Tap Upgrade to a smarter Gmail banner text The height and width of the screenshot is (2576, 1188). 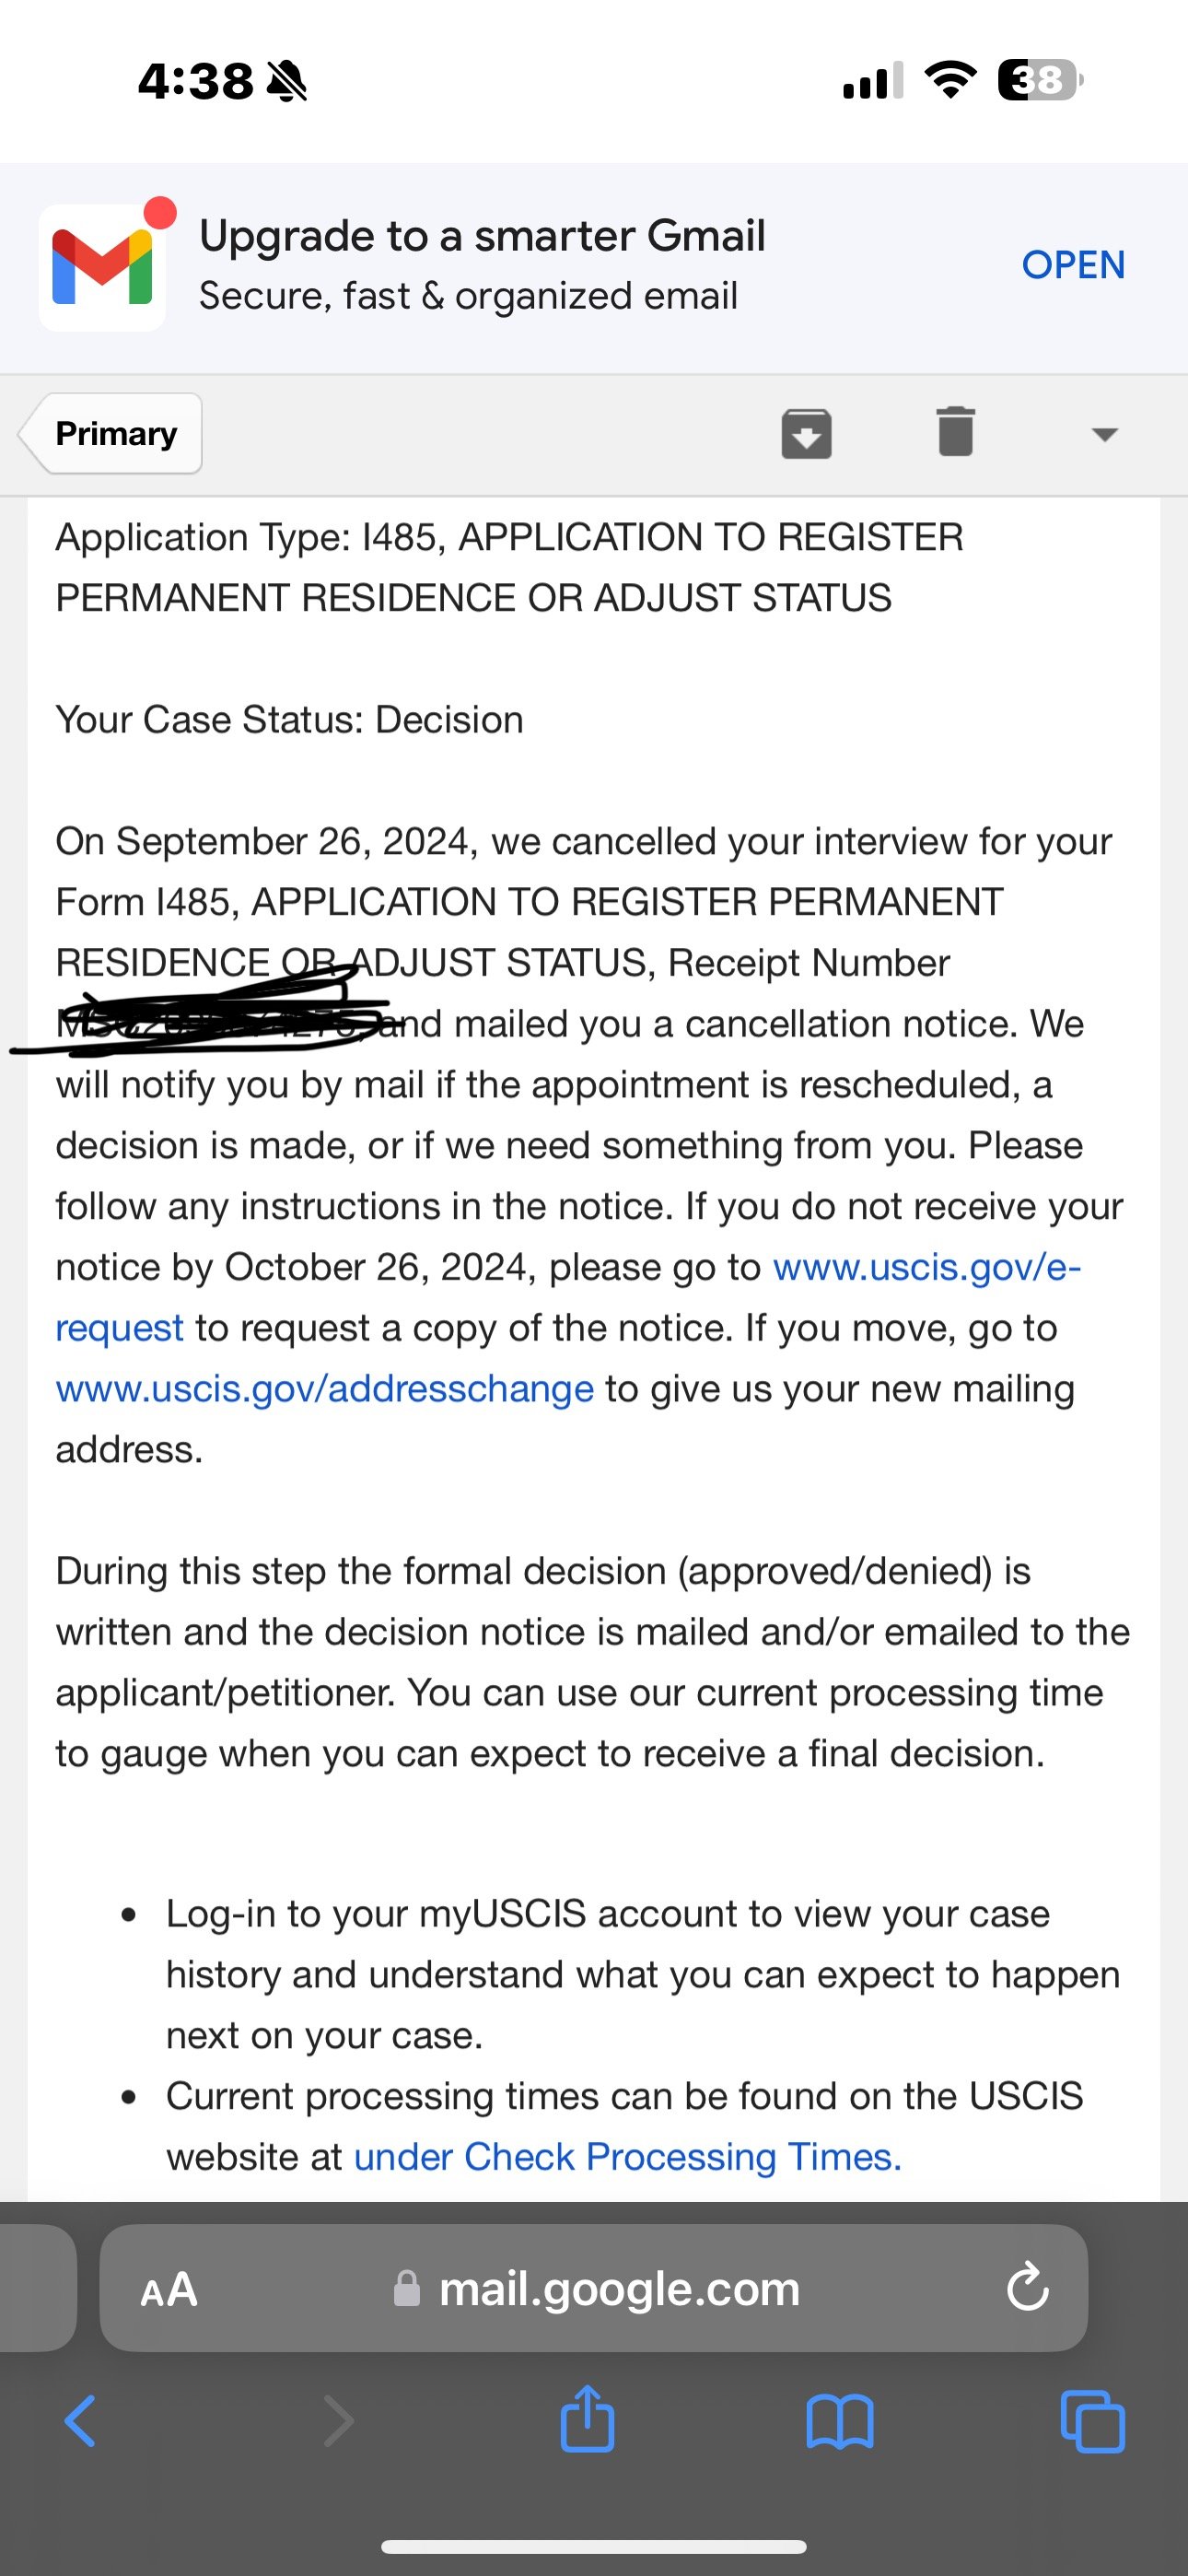tap(482, 237)
